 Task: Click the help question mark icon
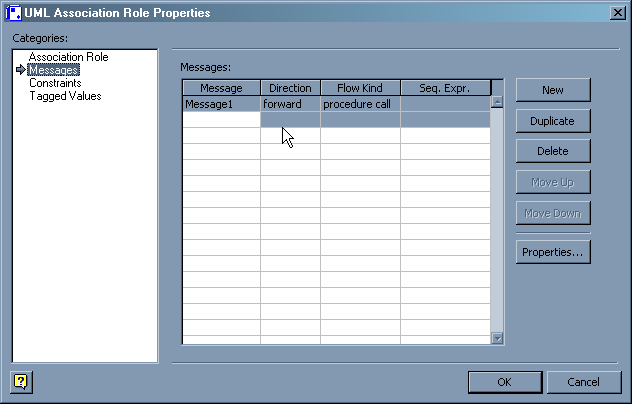click(x=21, y=381)
